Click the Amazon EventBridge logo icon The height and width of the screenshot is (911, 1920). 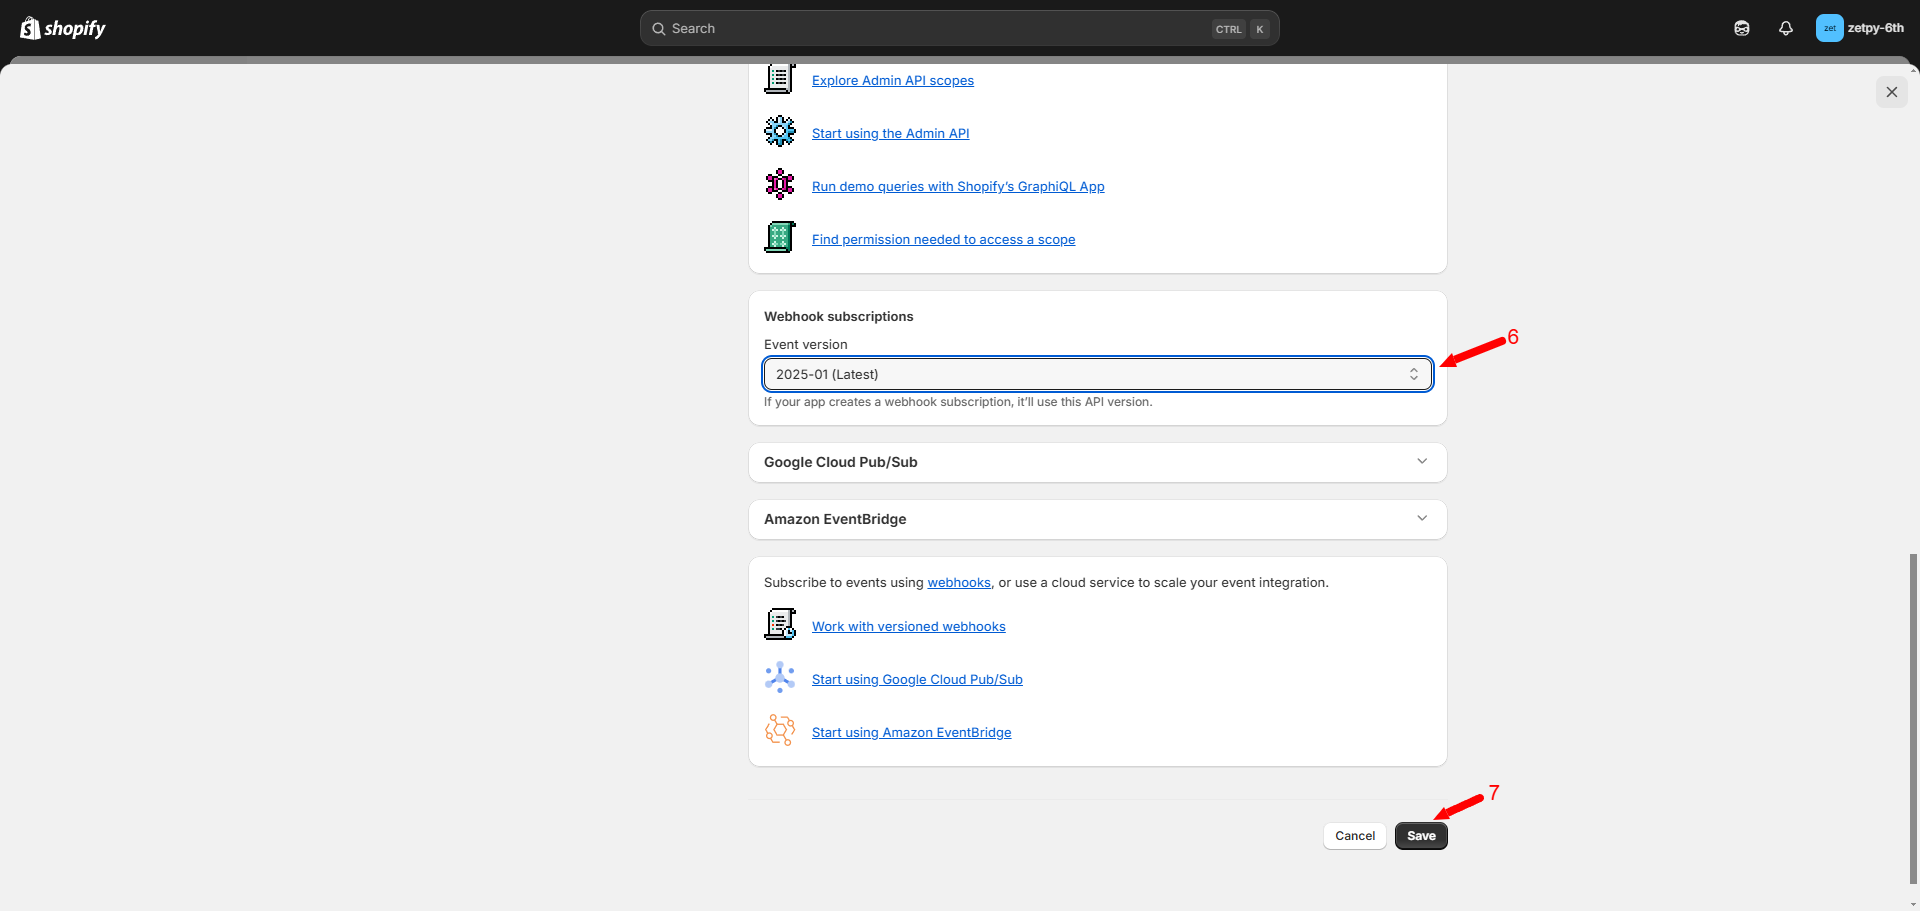pyautogui.click(x=780, y=731)
